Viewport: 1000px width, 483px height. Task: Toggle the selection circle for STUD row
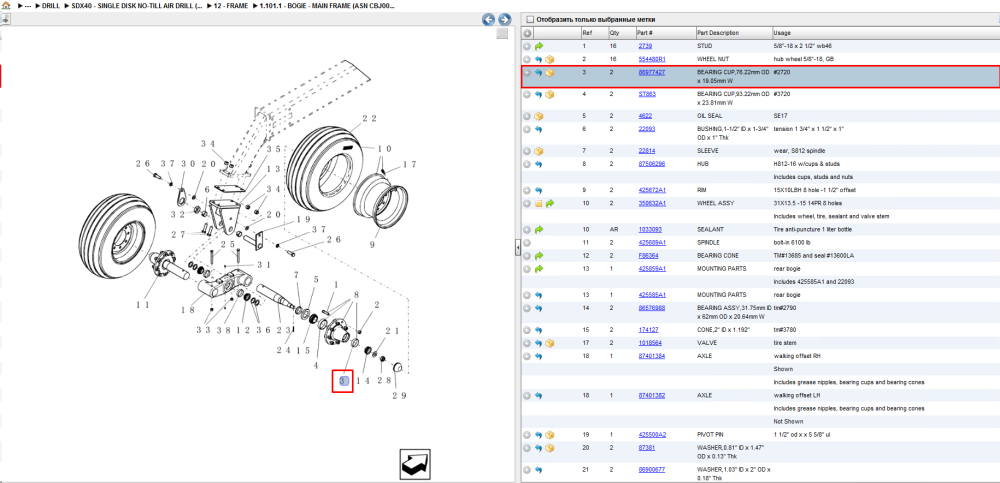point(527,46)
